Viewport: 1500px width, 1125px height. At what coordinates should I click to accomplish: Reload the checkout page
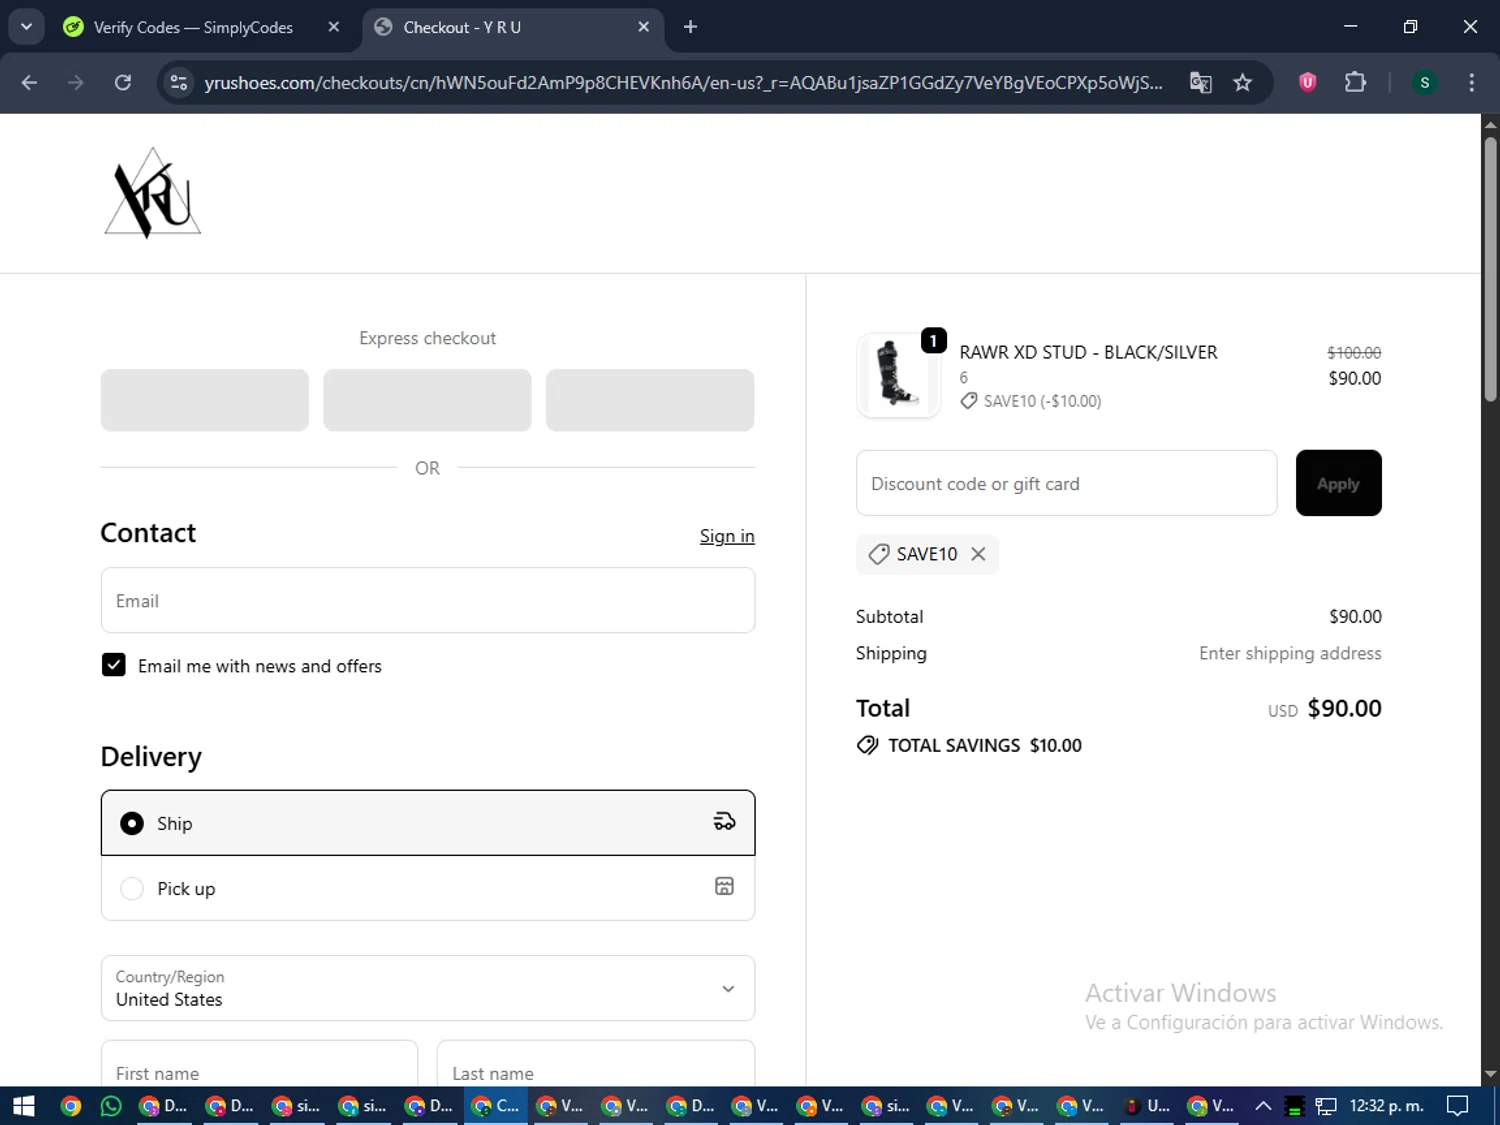pos(123,82)
